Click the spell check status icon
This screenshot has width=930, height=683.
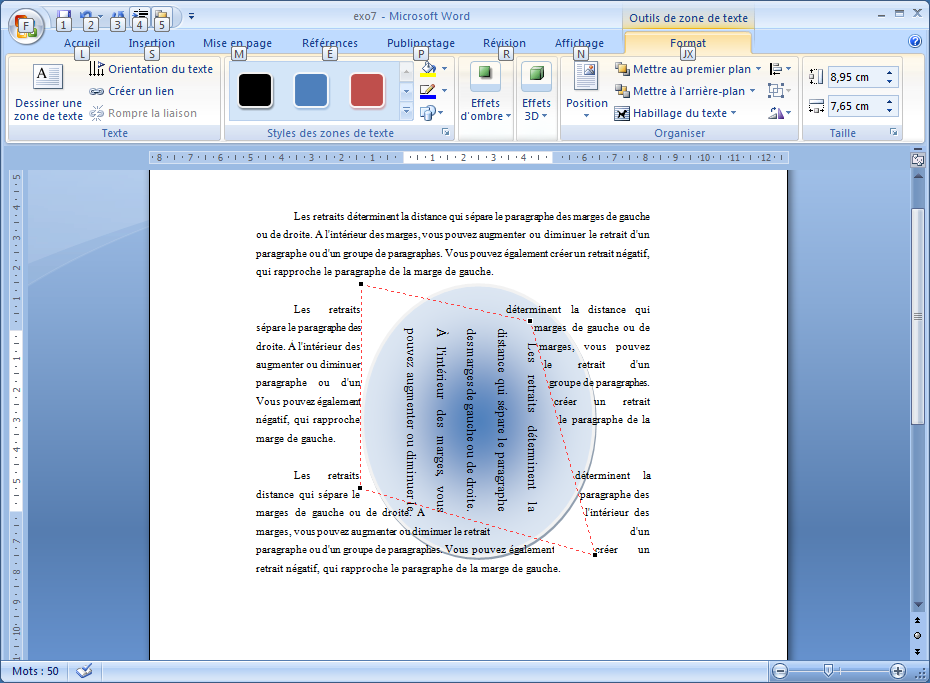[85, 671]
